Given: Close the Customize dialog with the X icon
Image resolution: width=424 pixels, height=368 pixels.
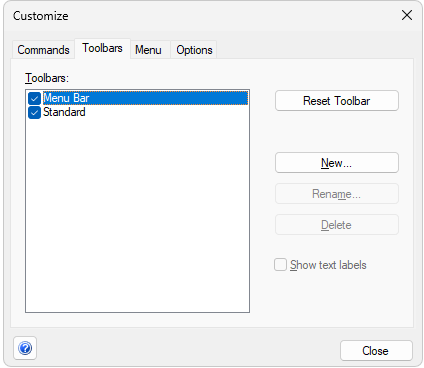Looking at the screenshot, I should click(407, 15).
